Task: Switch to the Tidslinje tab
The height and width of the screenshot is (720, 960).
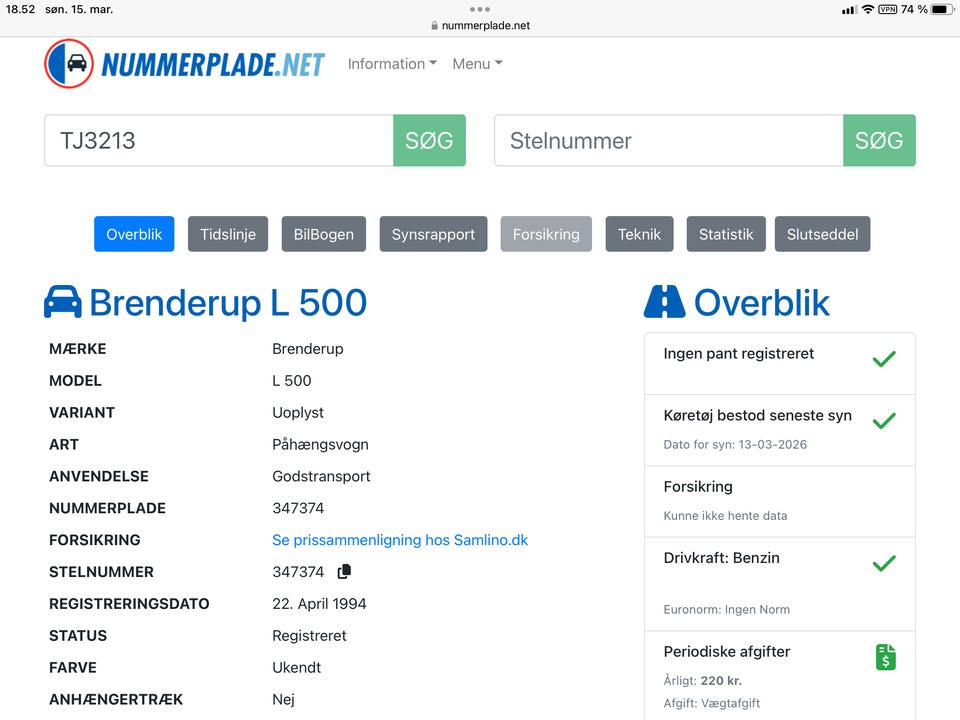Action: 228,234
